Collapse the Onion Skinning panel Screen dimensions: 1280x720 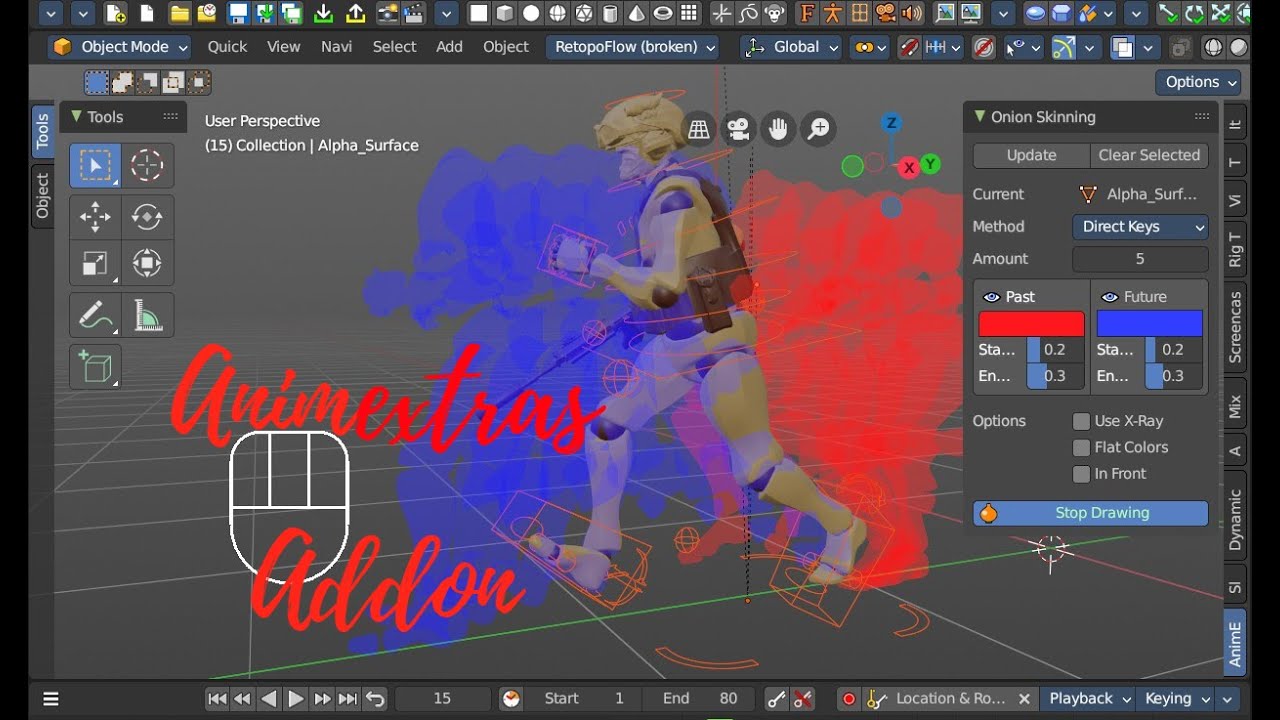click(x=981, y=117)
